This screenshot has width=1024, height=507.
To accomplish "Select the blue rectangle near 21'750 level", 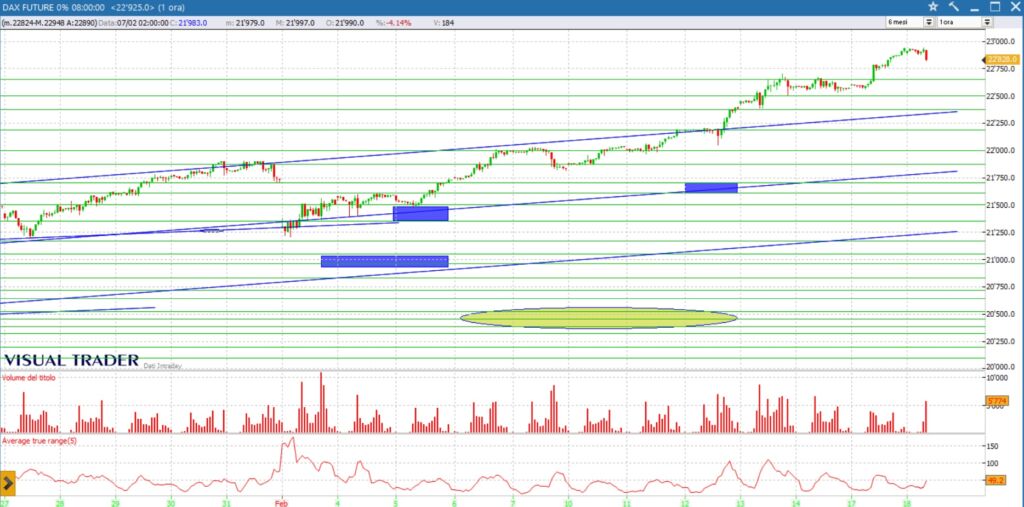I will [711, 188].
